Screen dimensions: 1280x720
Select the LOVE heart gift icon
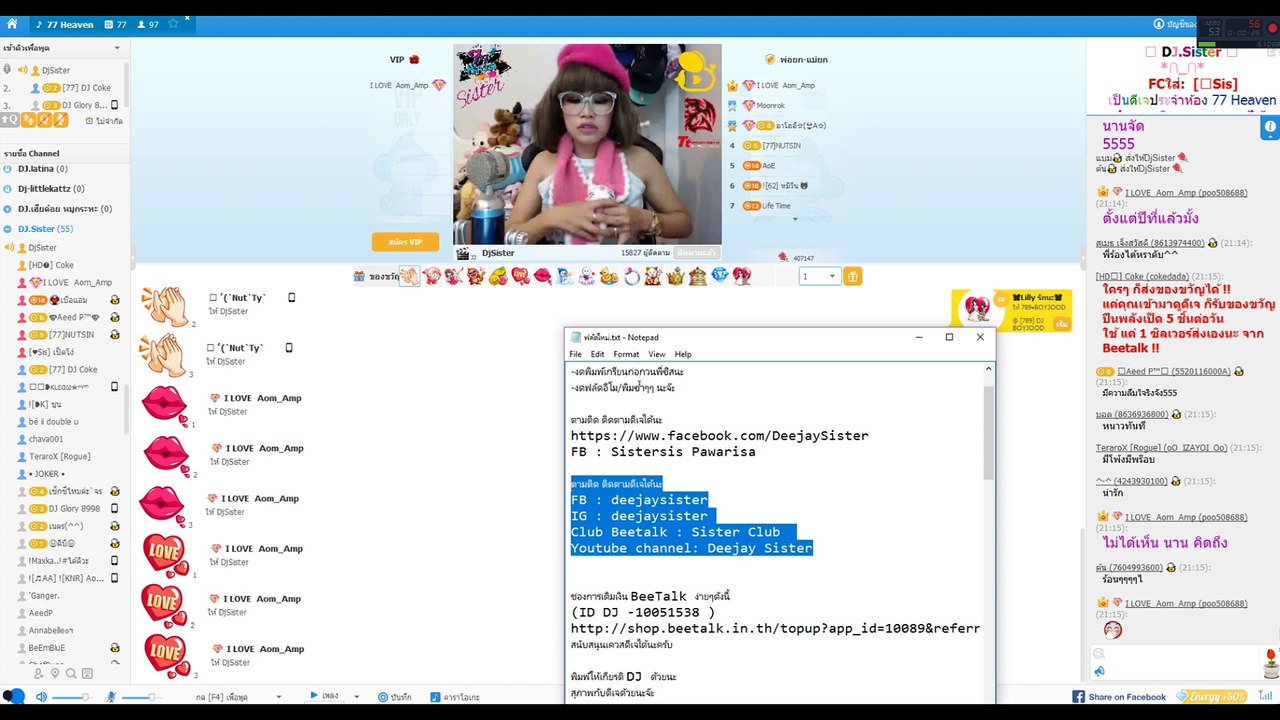point(519,276)
